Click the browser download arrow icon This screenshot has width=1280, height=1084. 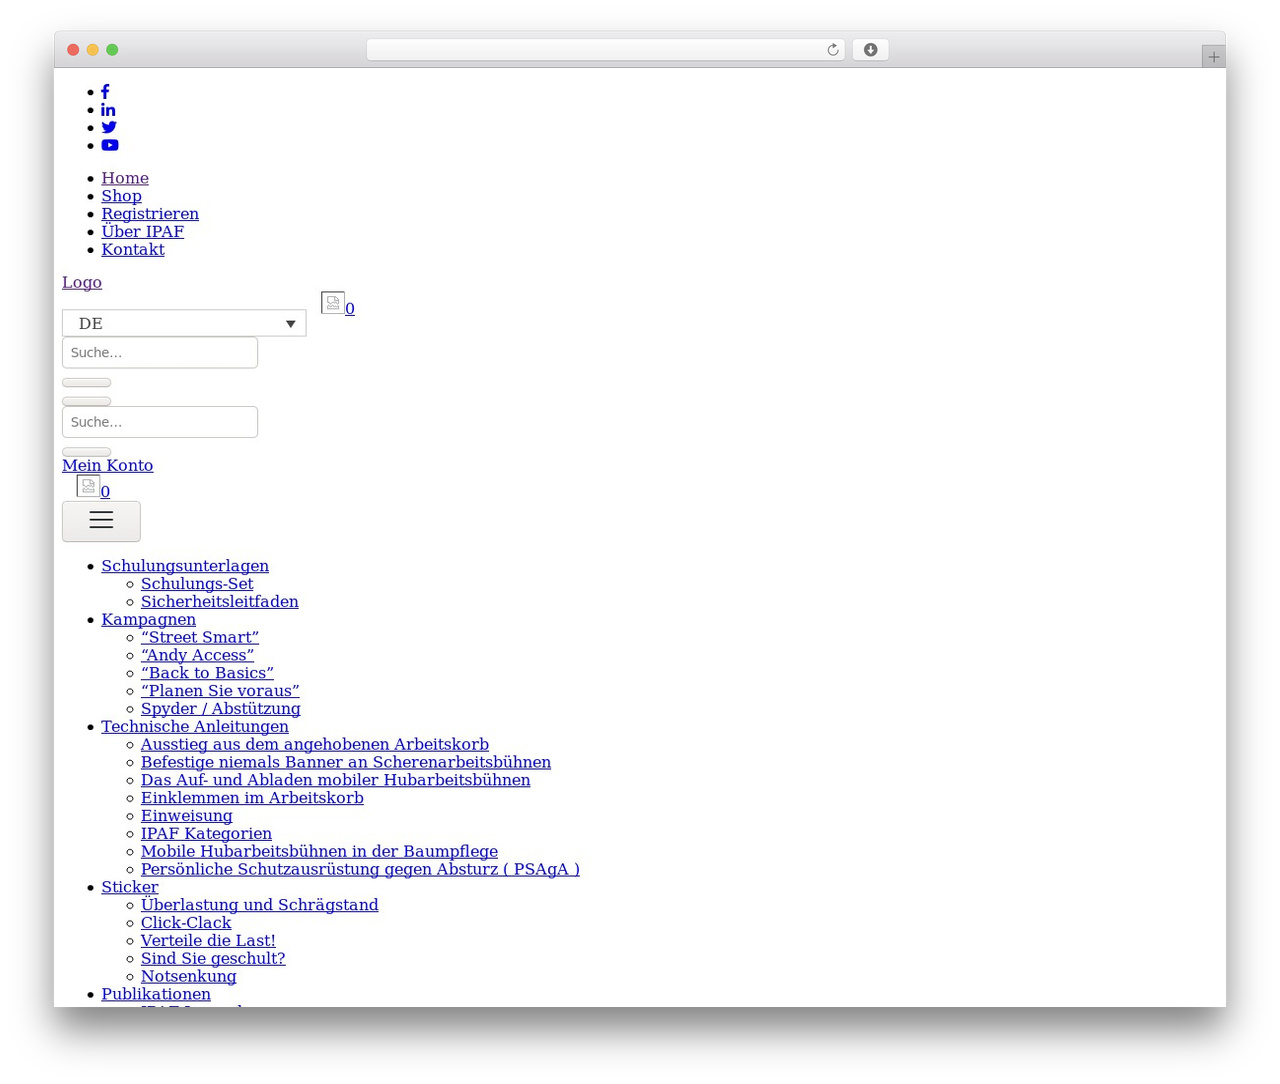click(870, 50)
